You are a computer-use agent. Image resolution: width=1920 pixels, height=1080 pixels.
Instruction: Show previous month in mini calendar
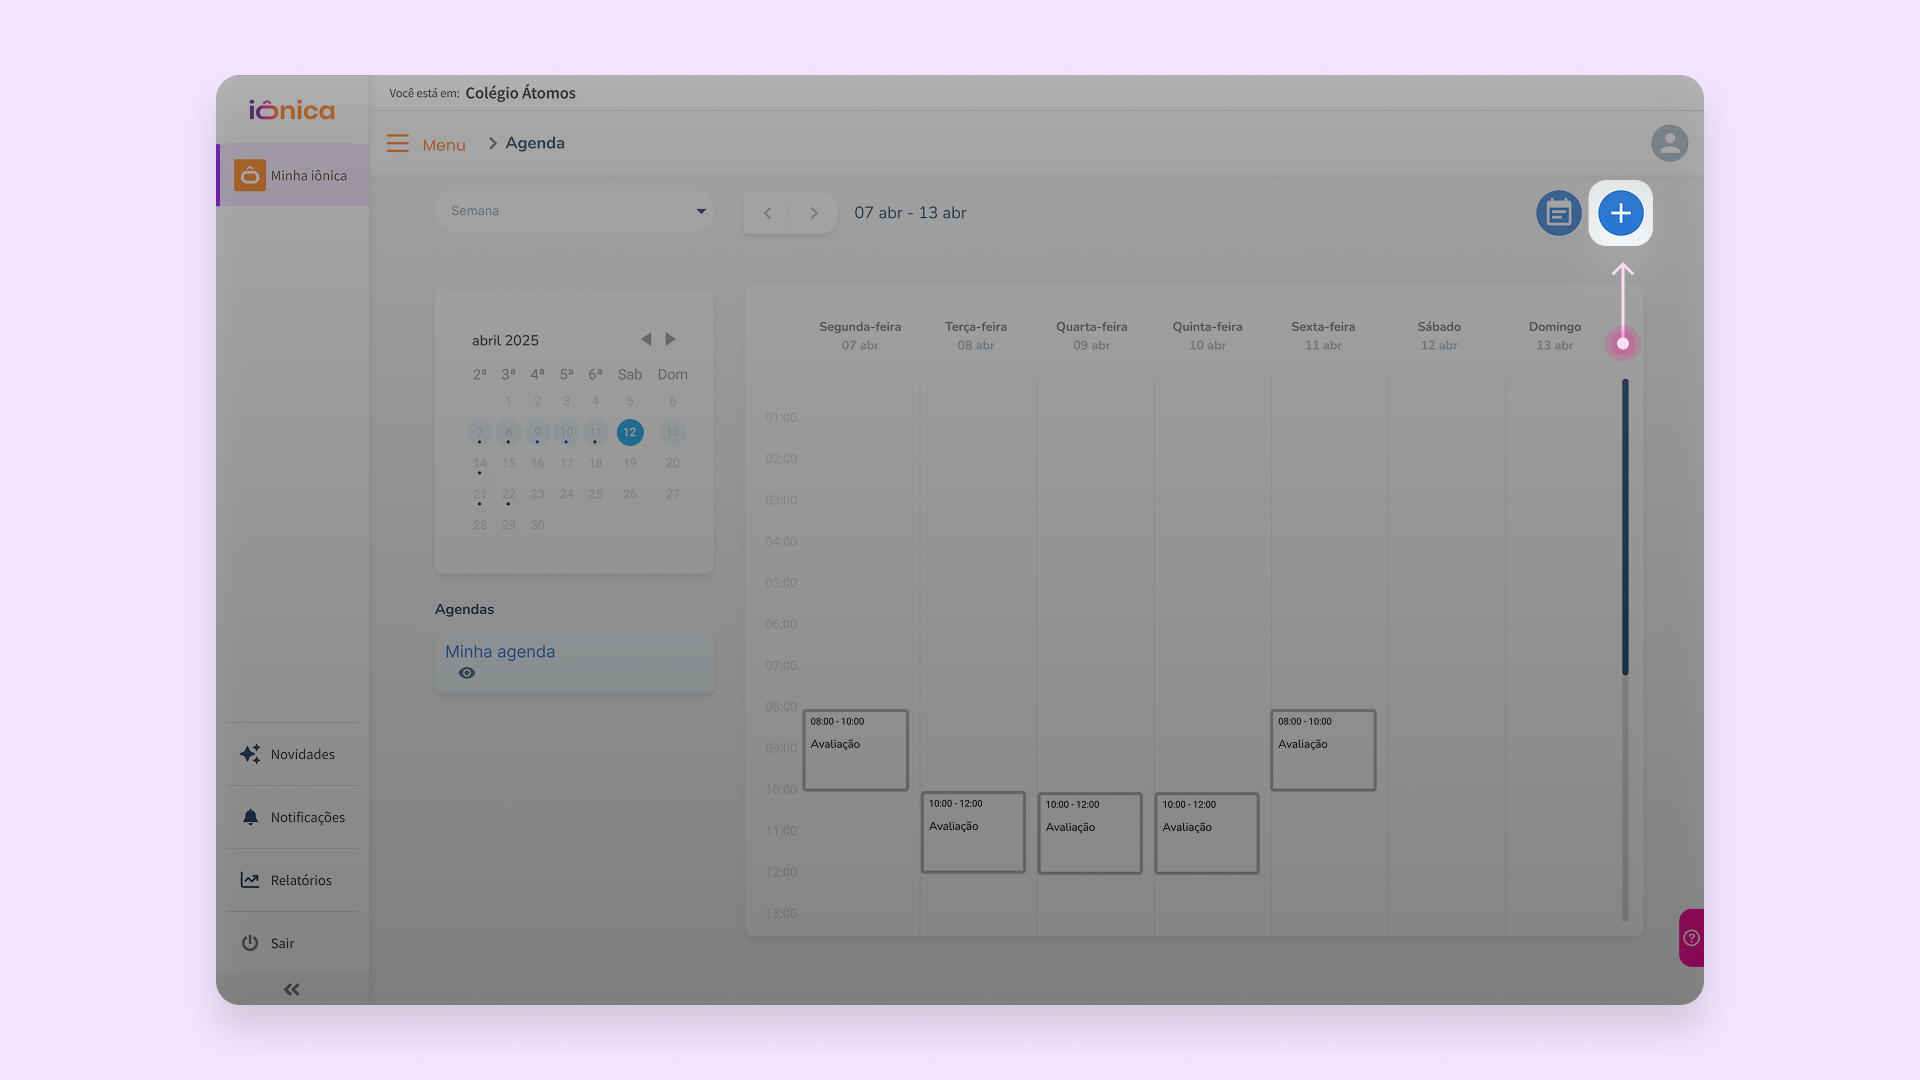point(646,339)
